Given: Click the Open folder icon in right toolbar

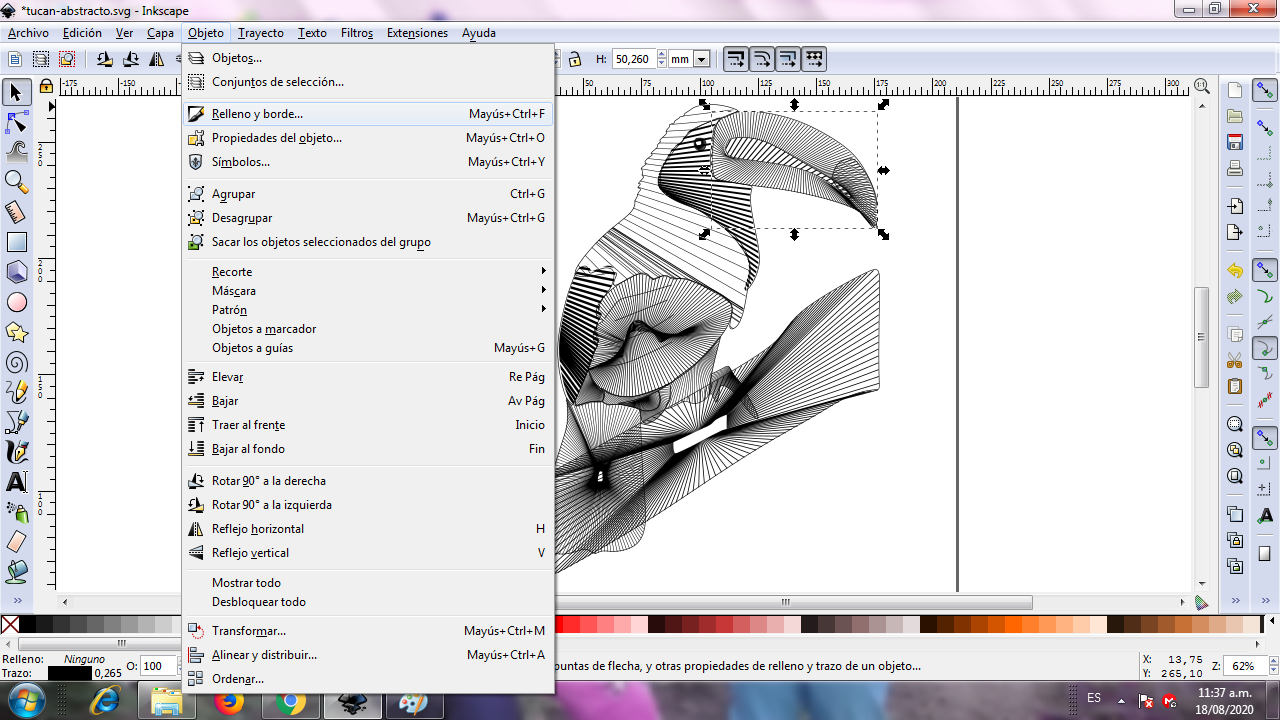Looking at the screenshot, I should 1235,116.
